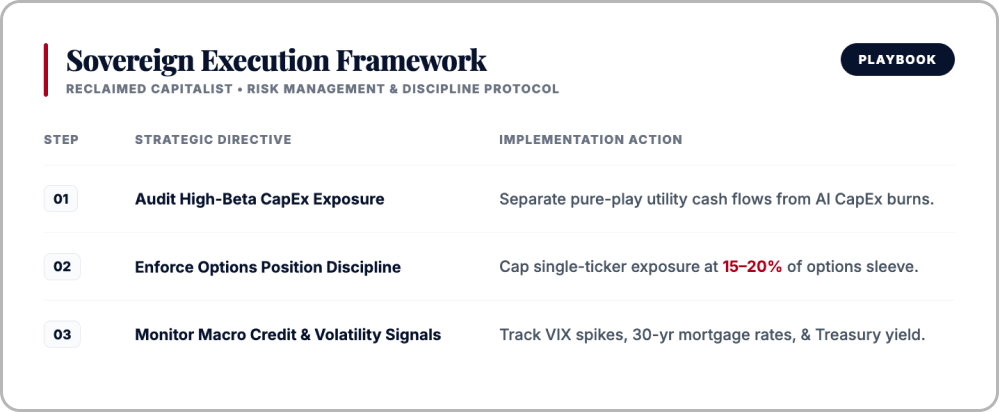Click 'Treasury yield' text in step 03
This screenshot has height=412, width=999.
870,334
